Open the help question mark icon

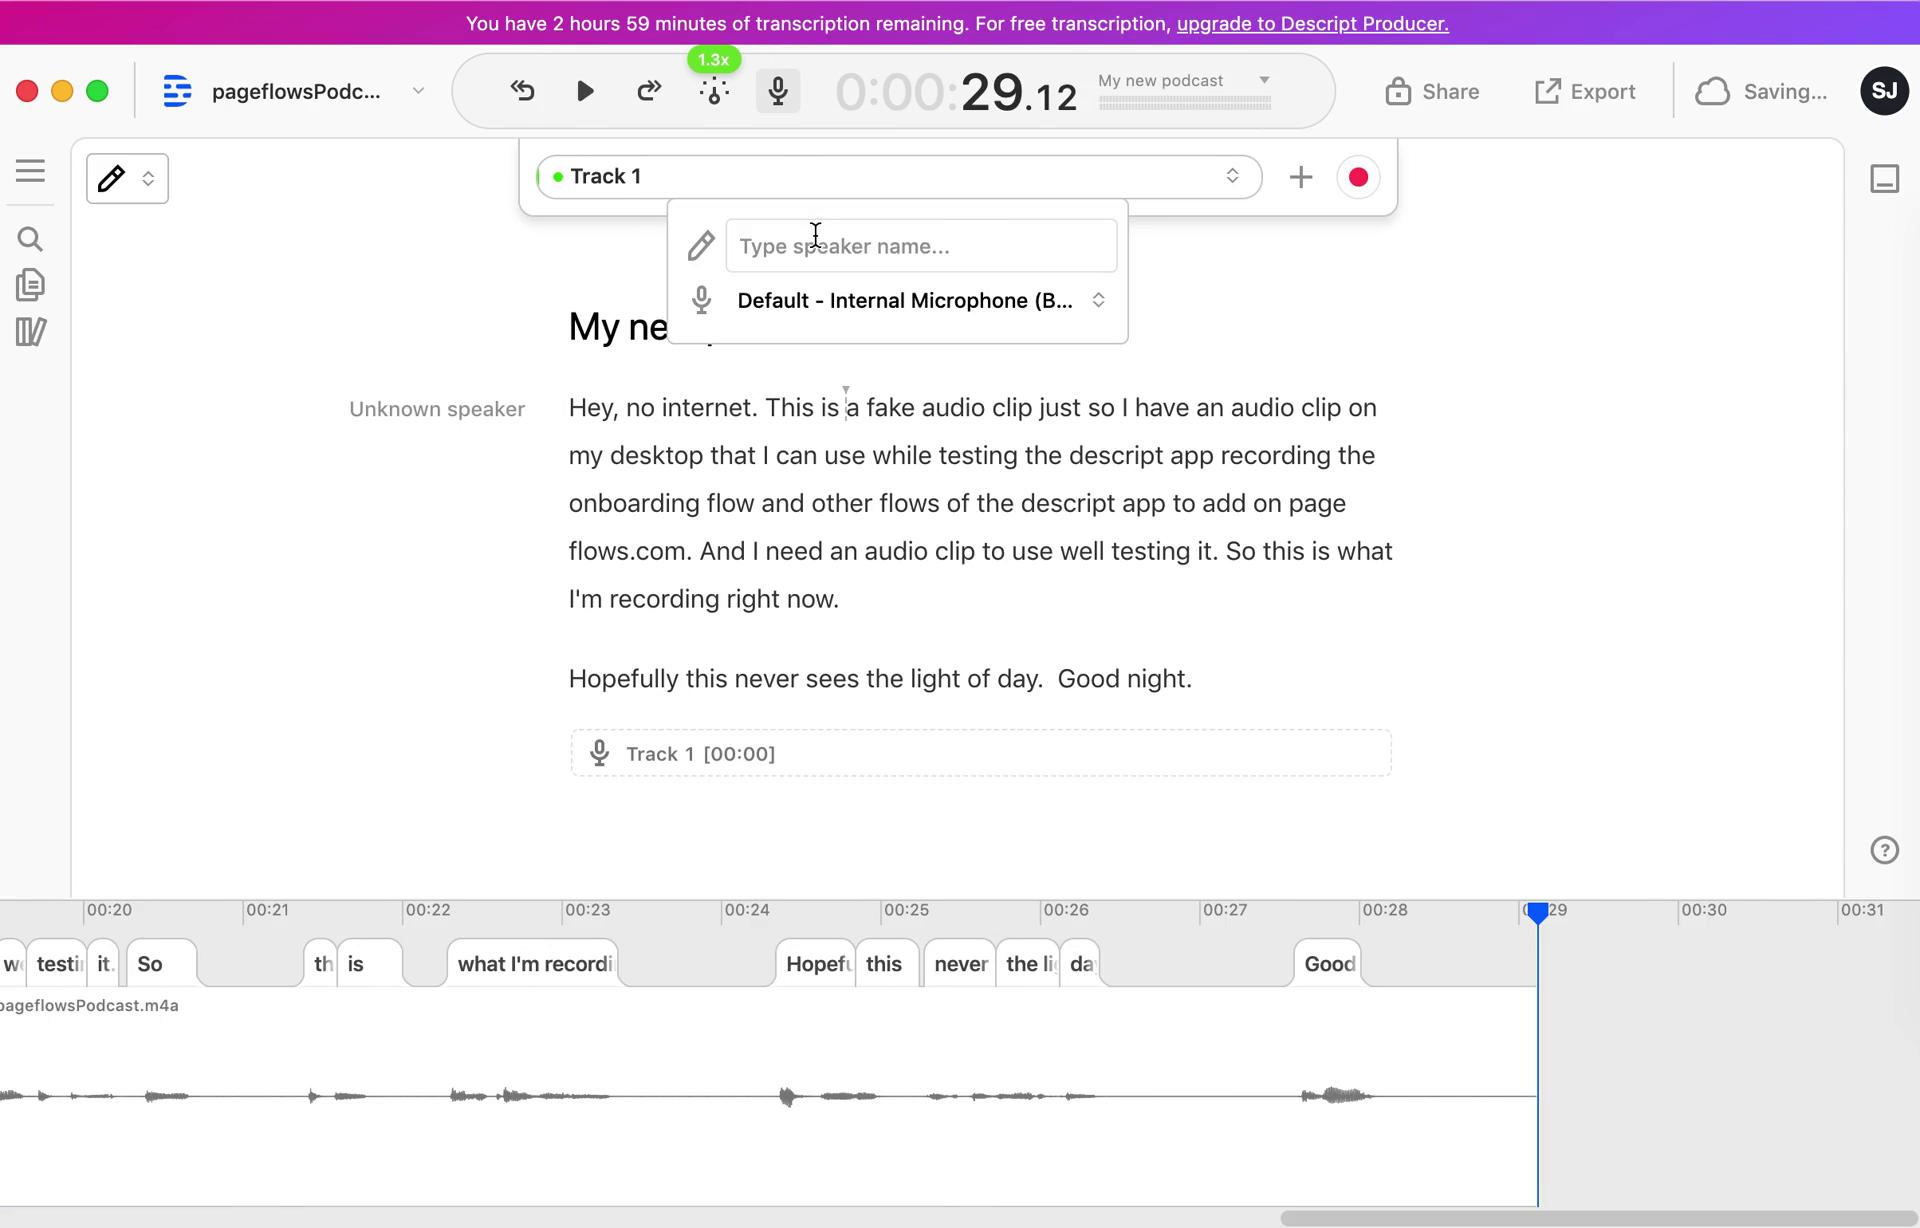click(x=1884, y=850)
